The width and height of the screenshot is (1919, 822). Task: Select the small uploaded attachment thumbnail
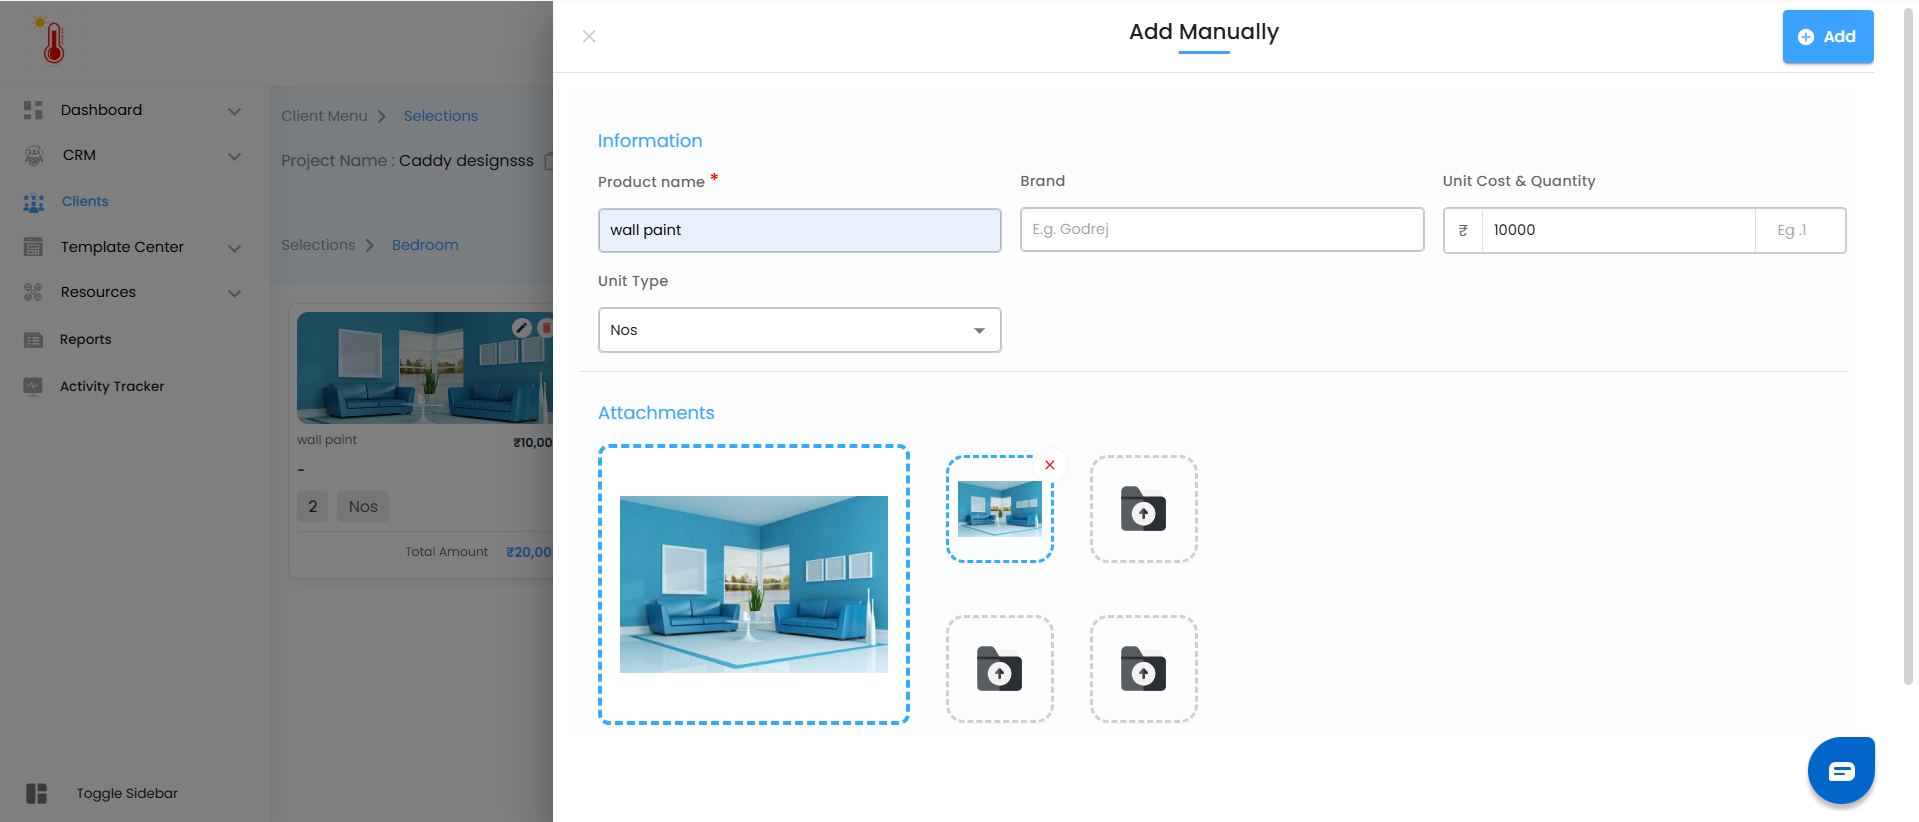(x=1000, y=509)
